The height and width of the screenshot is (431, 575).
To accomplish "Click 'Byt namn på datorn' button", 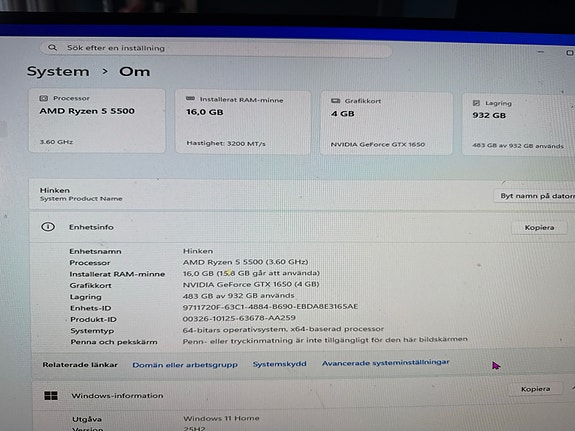I will pos(534,196).
